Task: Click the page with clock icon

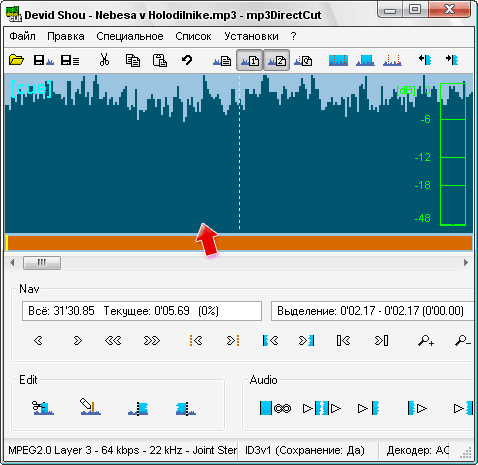Action: [303, 61]
